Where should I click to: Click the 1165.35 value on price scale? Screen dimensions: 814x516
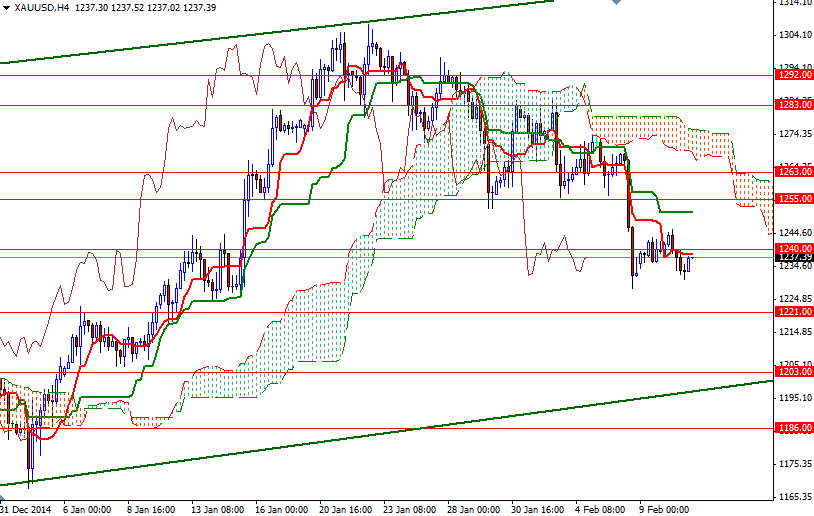(x=795, y=497)
